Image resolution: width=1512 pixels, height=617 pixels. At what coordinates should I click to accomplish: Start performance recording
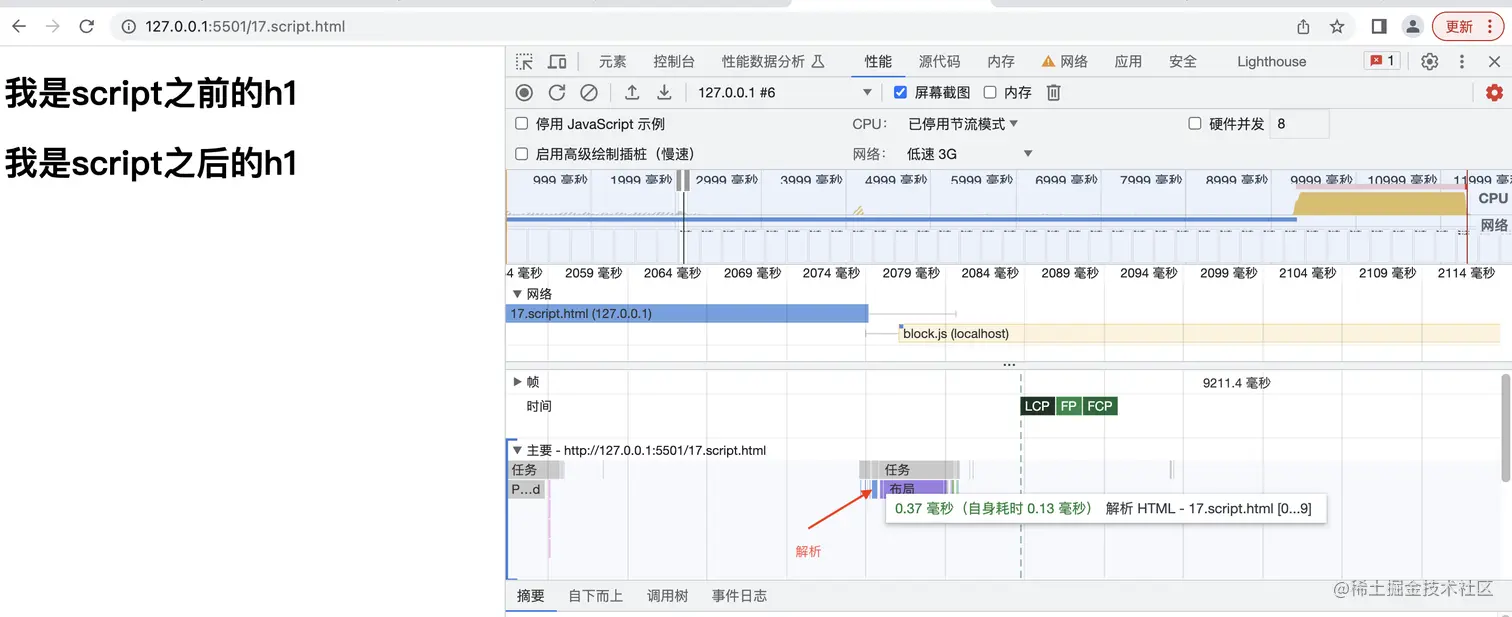pos(524,92)
